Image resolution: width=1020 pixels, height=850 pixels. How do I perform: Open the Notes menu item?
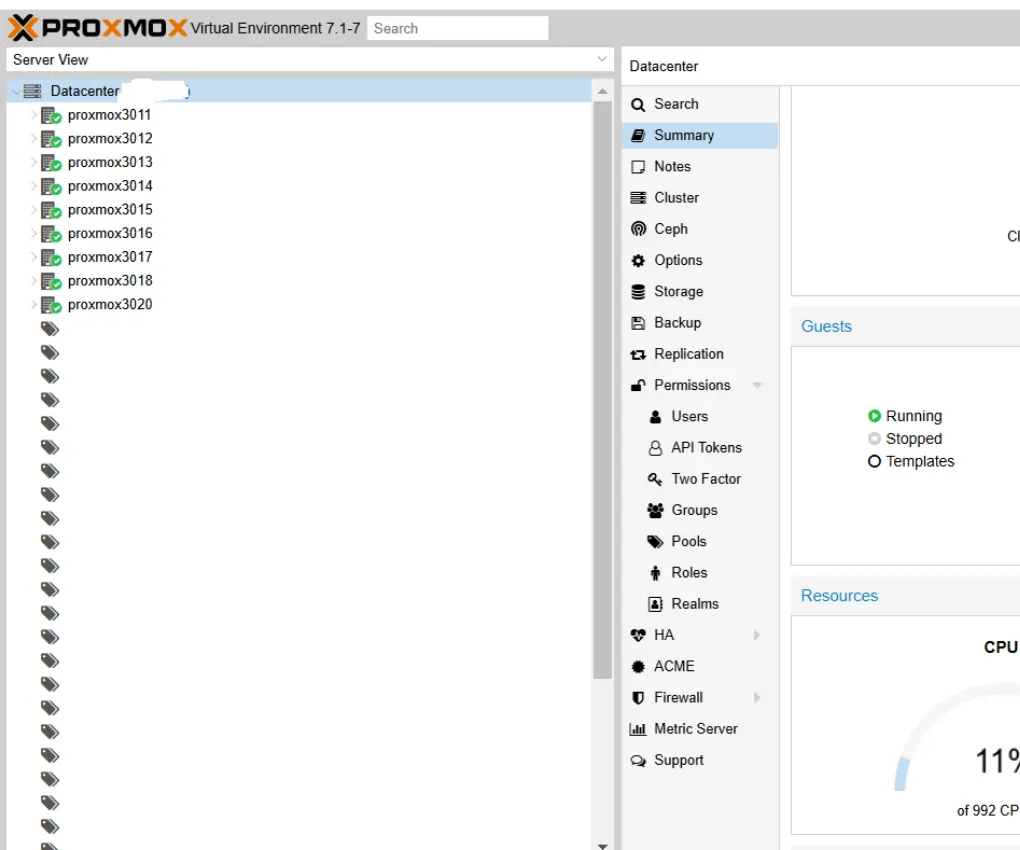[x=700, y=166]
